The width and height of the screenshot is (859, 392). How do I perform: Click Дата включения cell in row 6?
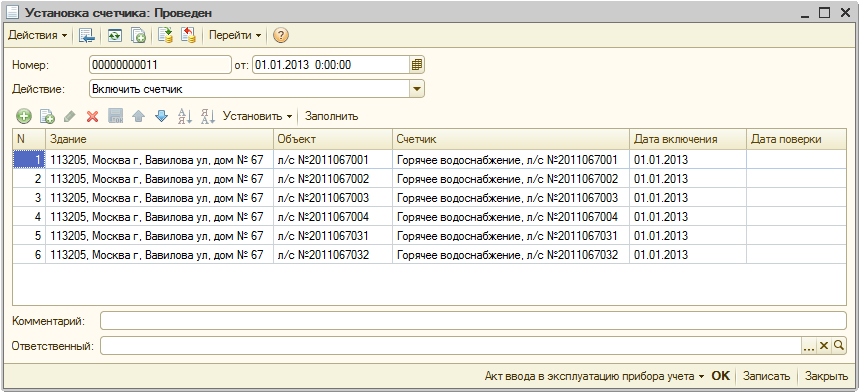[x=688, y=255]
